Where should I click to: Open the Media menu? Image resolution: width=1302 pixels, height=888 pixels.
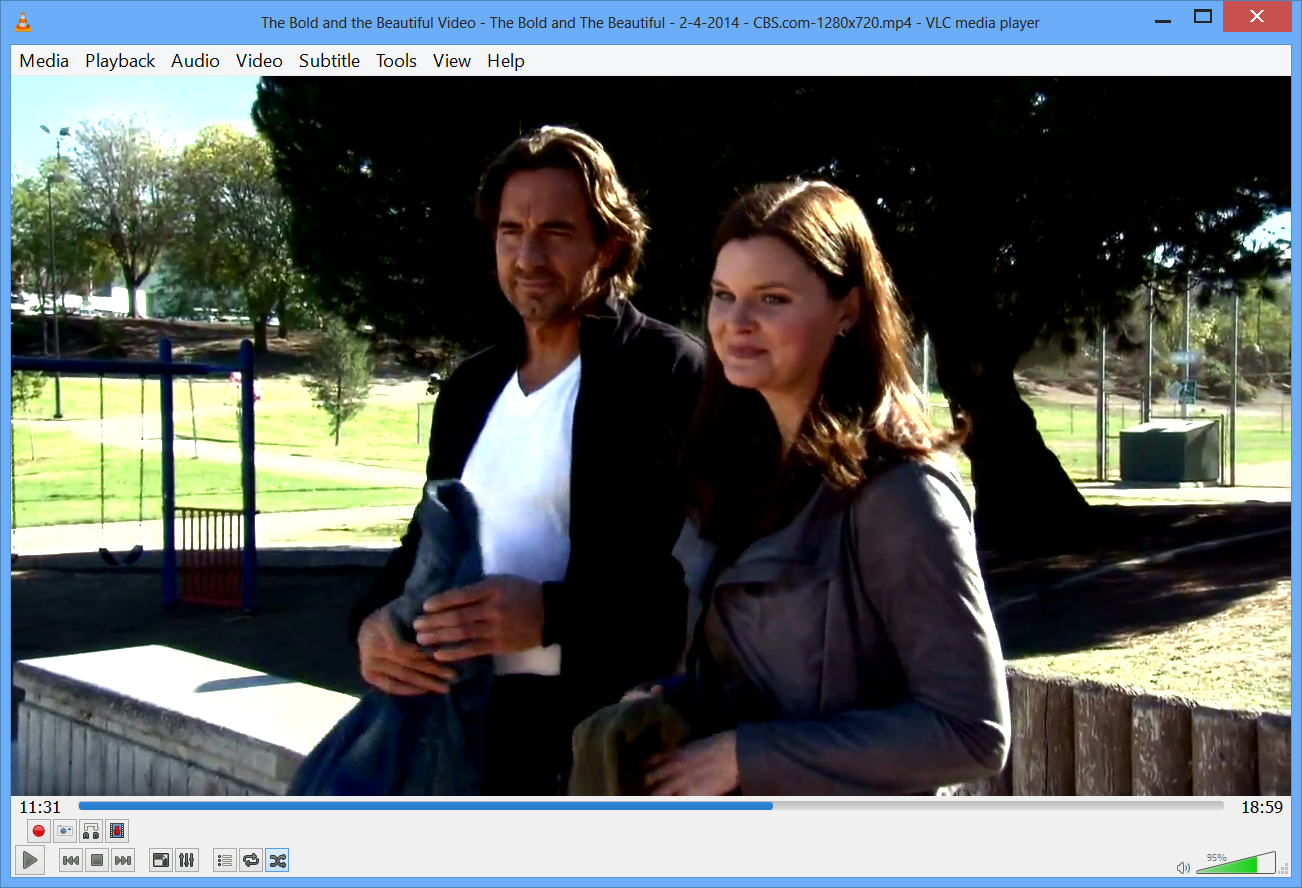(44, 61)
